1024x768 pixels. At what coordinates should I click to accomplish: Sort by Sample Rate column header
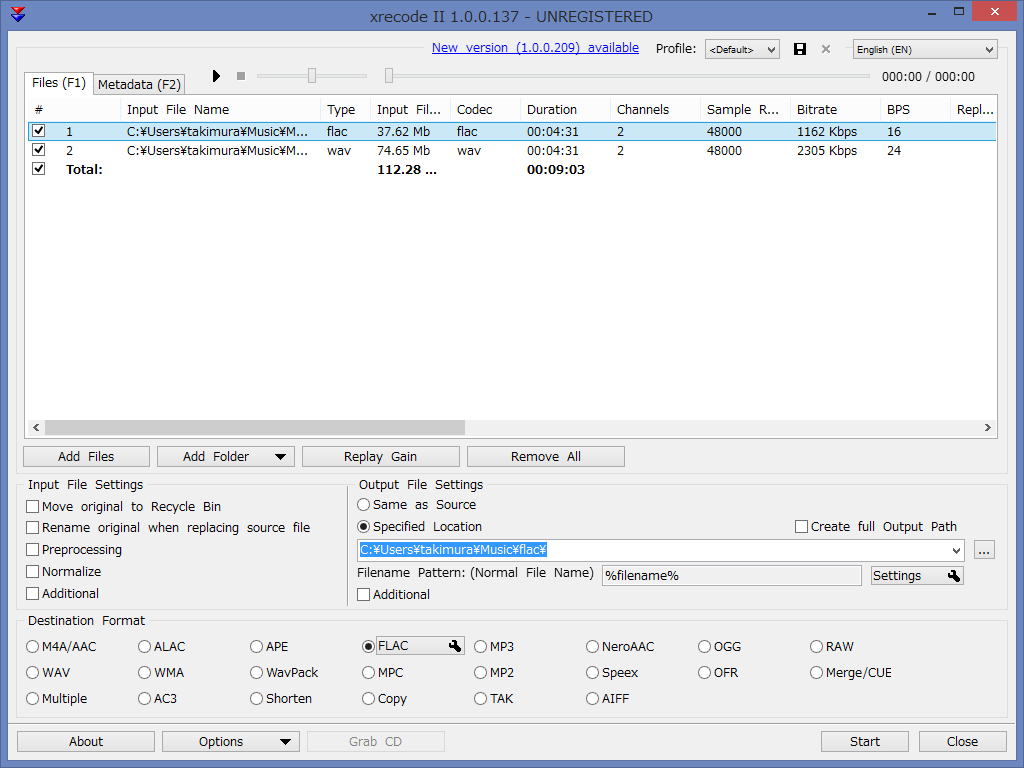point(744,110)
